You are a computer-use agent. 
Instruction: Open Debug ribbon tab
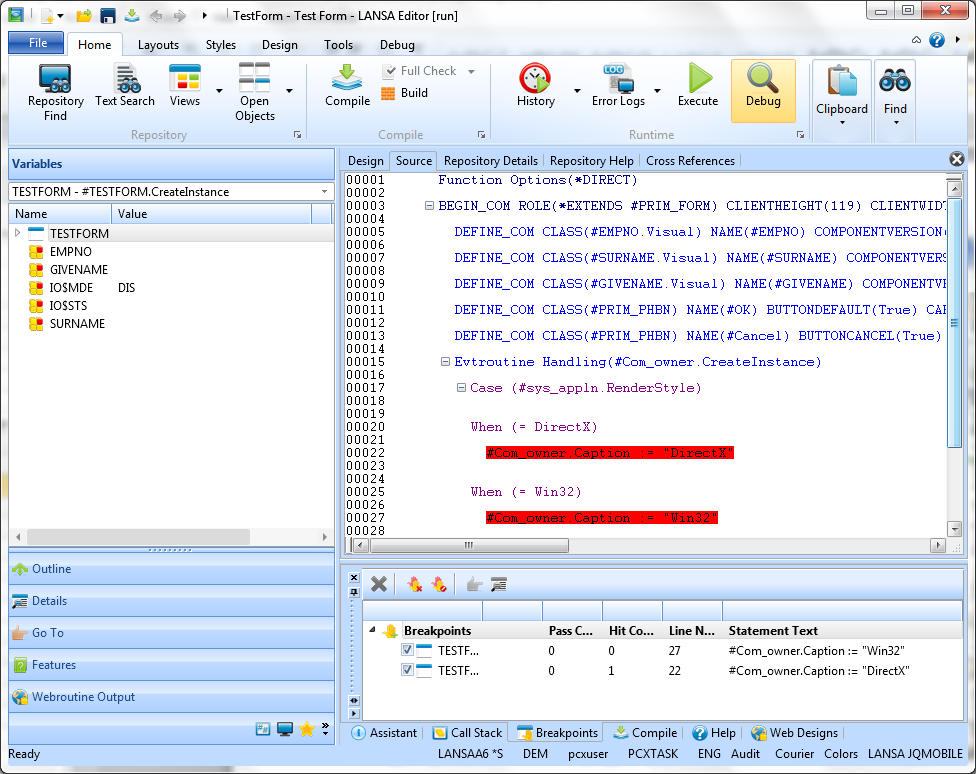[x=397, y=45]
